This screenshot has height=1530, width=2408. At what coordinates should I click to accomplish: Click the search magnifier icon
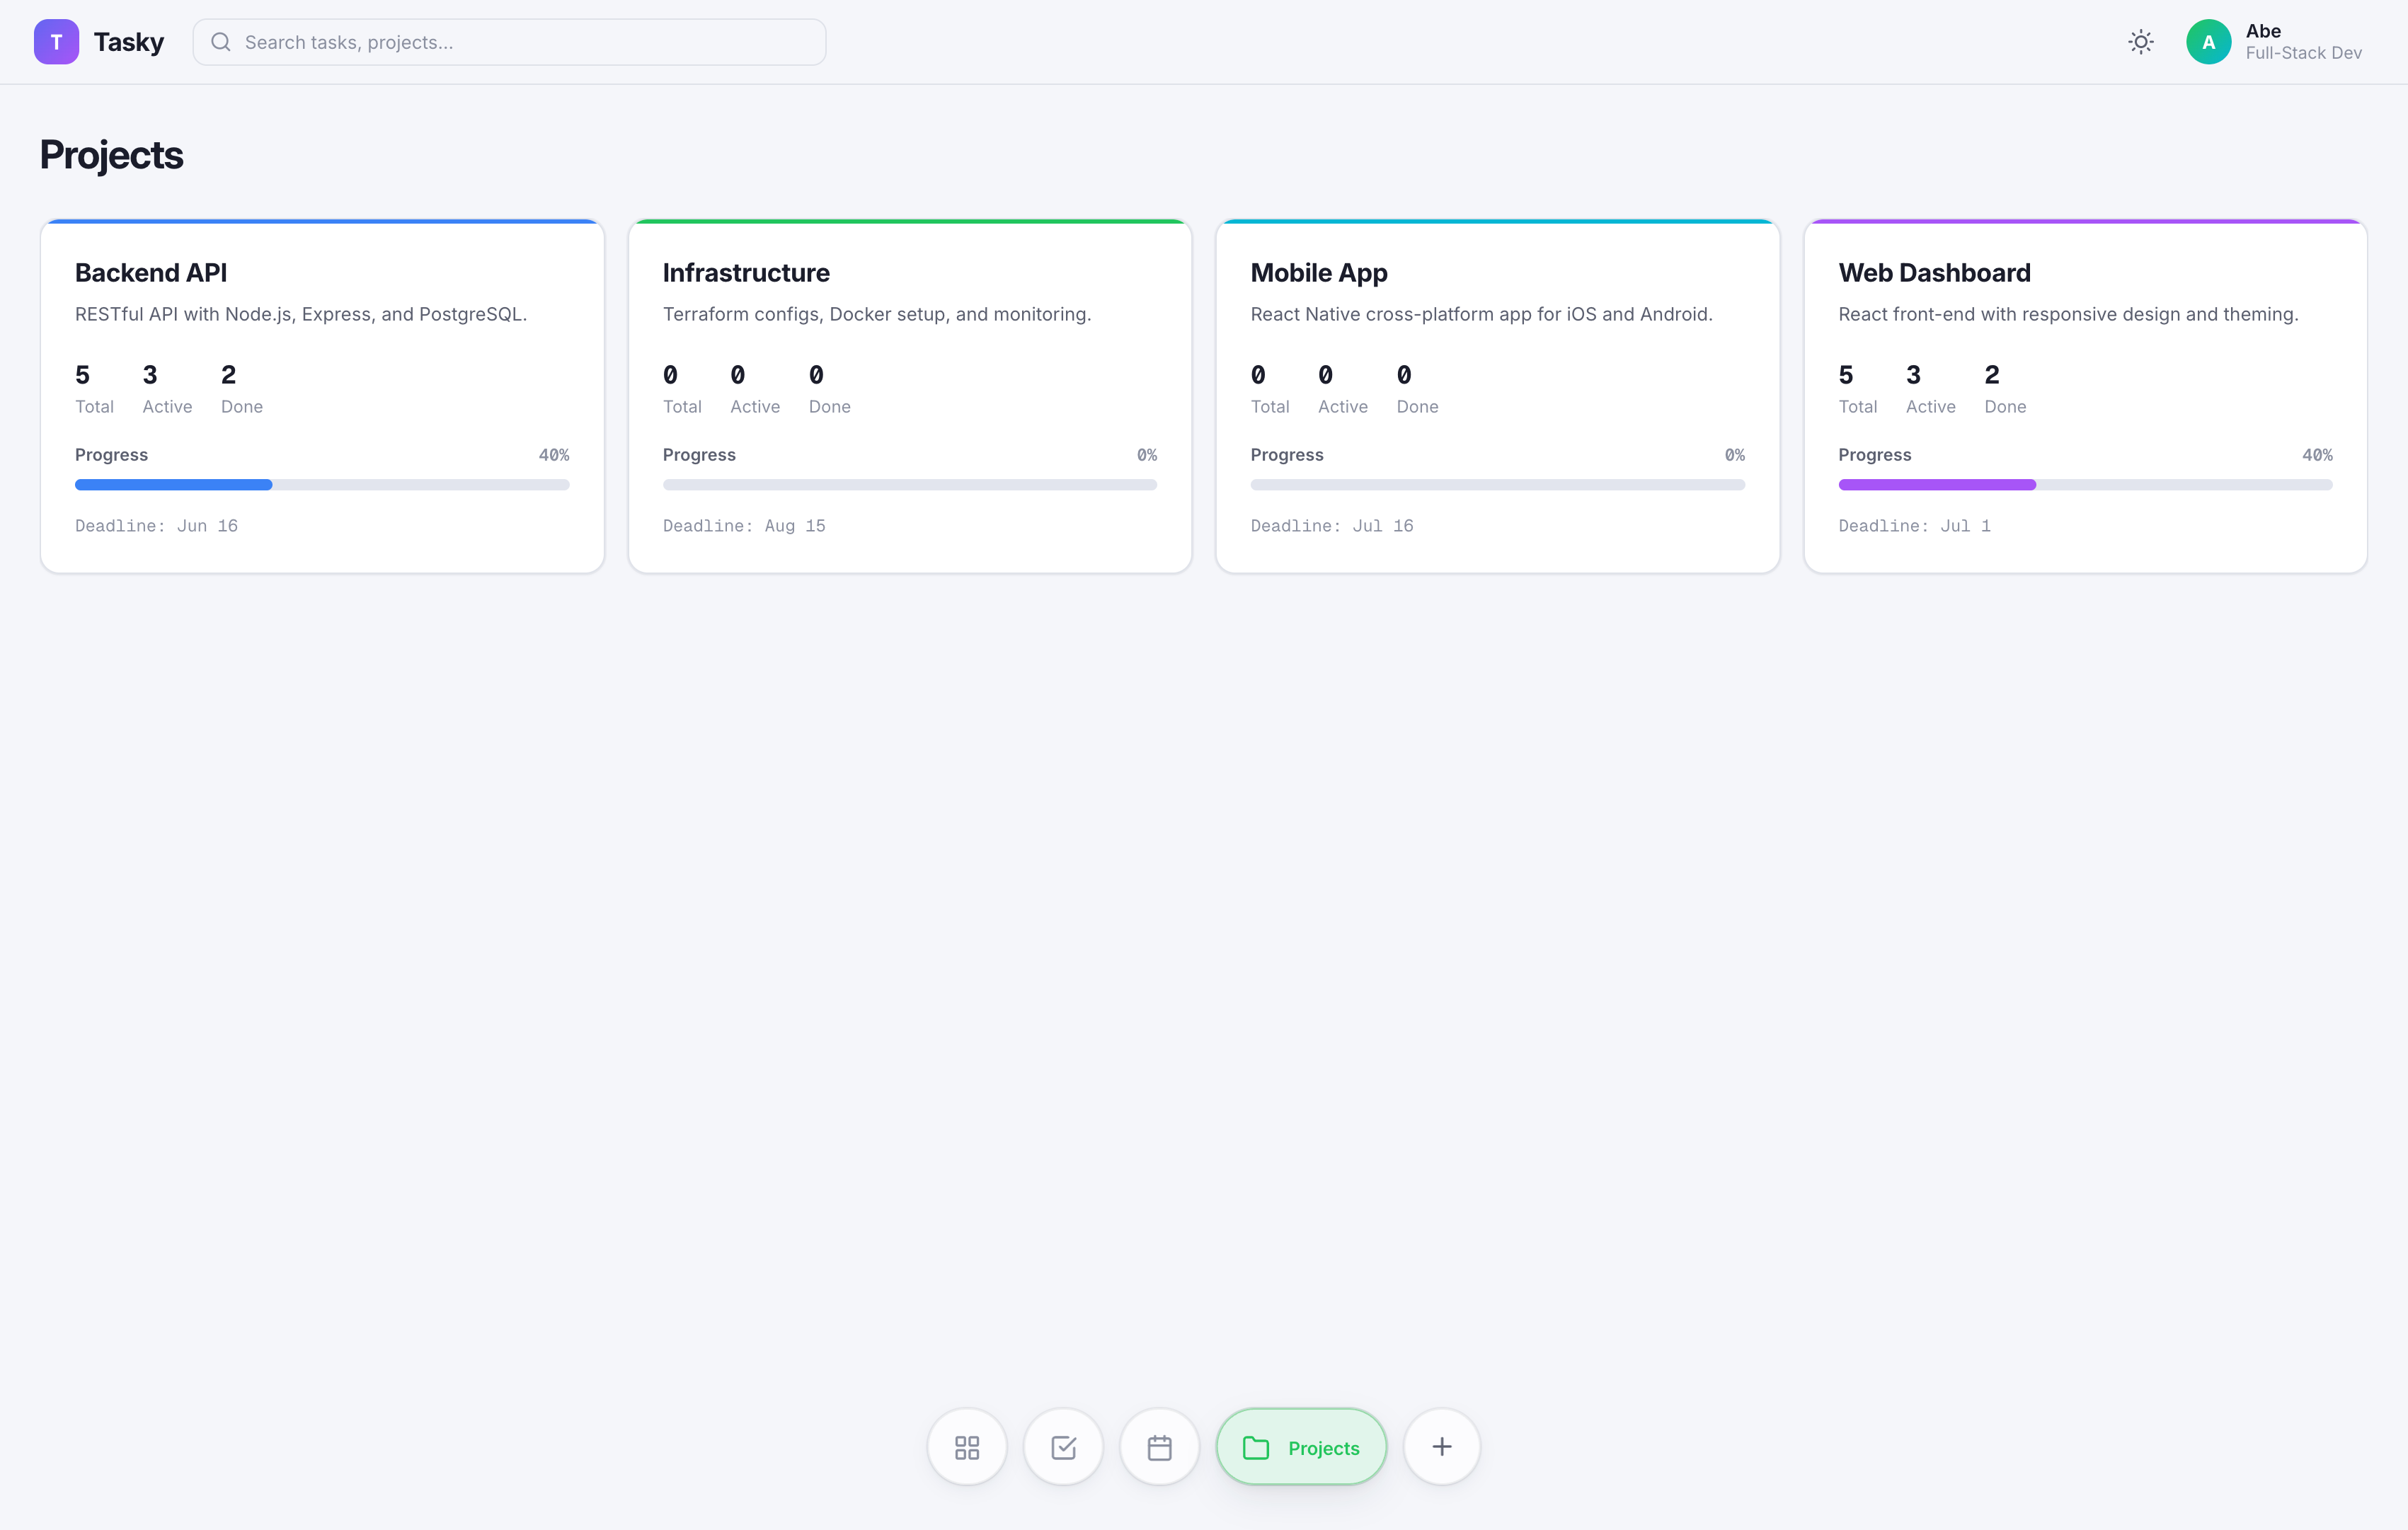click(221, 42)
